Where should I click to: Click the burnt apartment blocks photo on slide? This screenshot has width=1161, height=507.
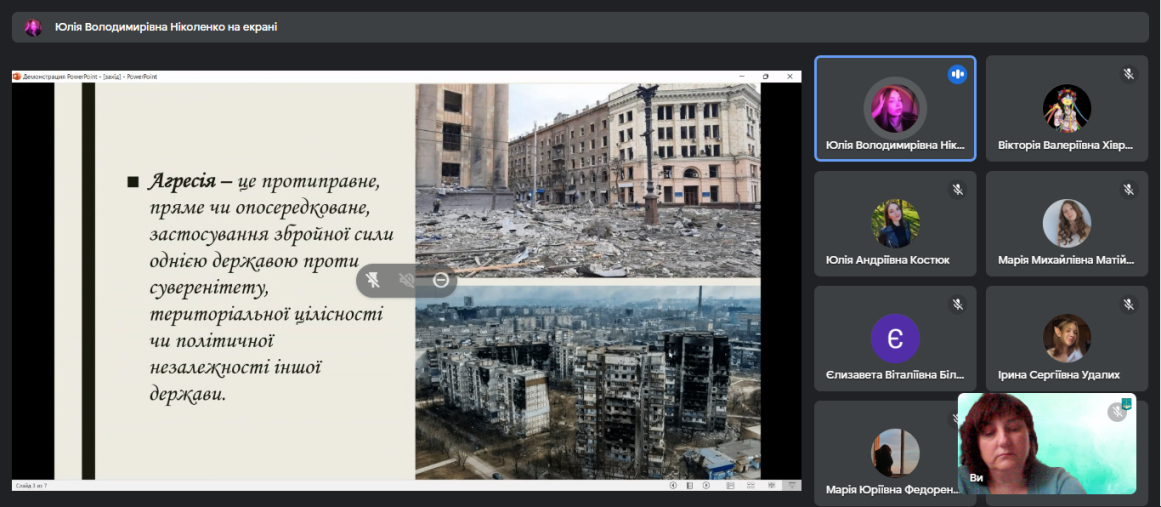click(x=588, y=383)
